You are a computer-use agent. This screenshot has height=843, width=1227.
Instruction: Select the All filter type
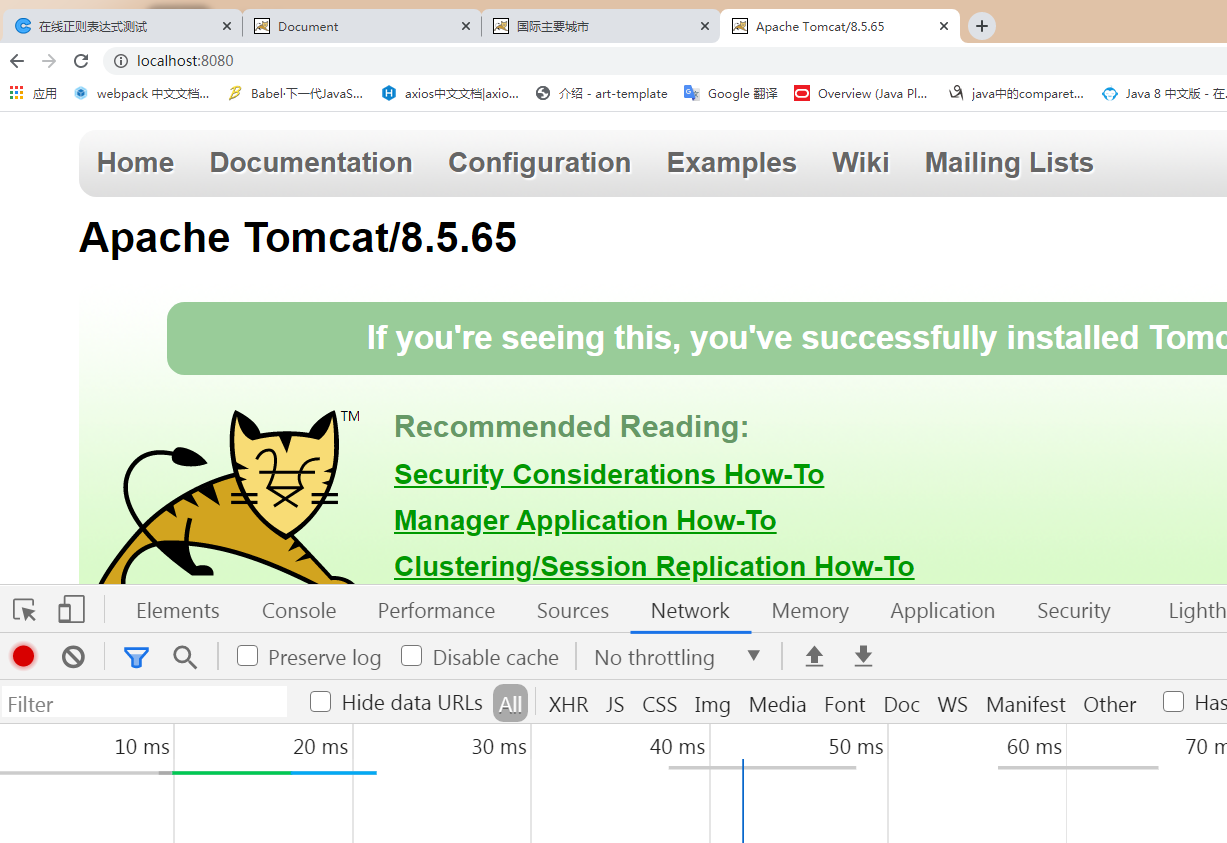(x=510, y=704)
